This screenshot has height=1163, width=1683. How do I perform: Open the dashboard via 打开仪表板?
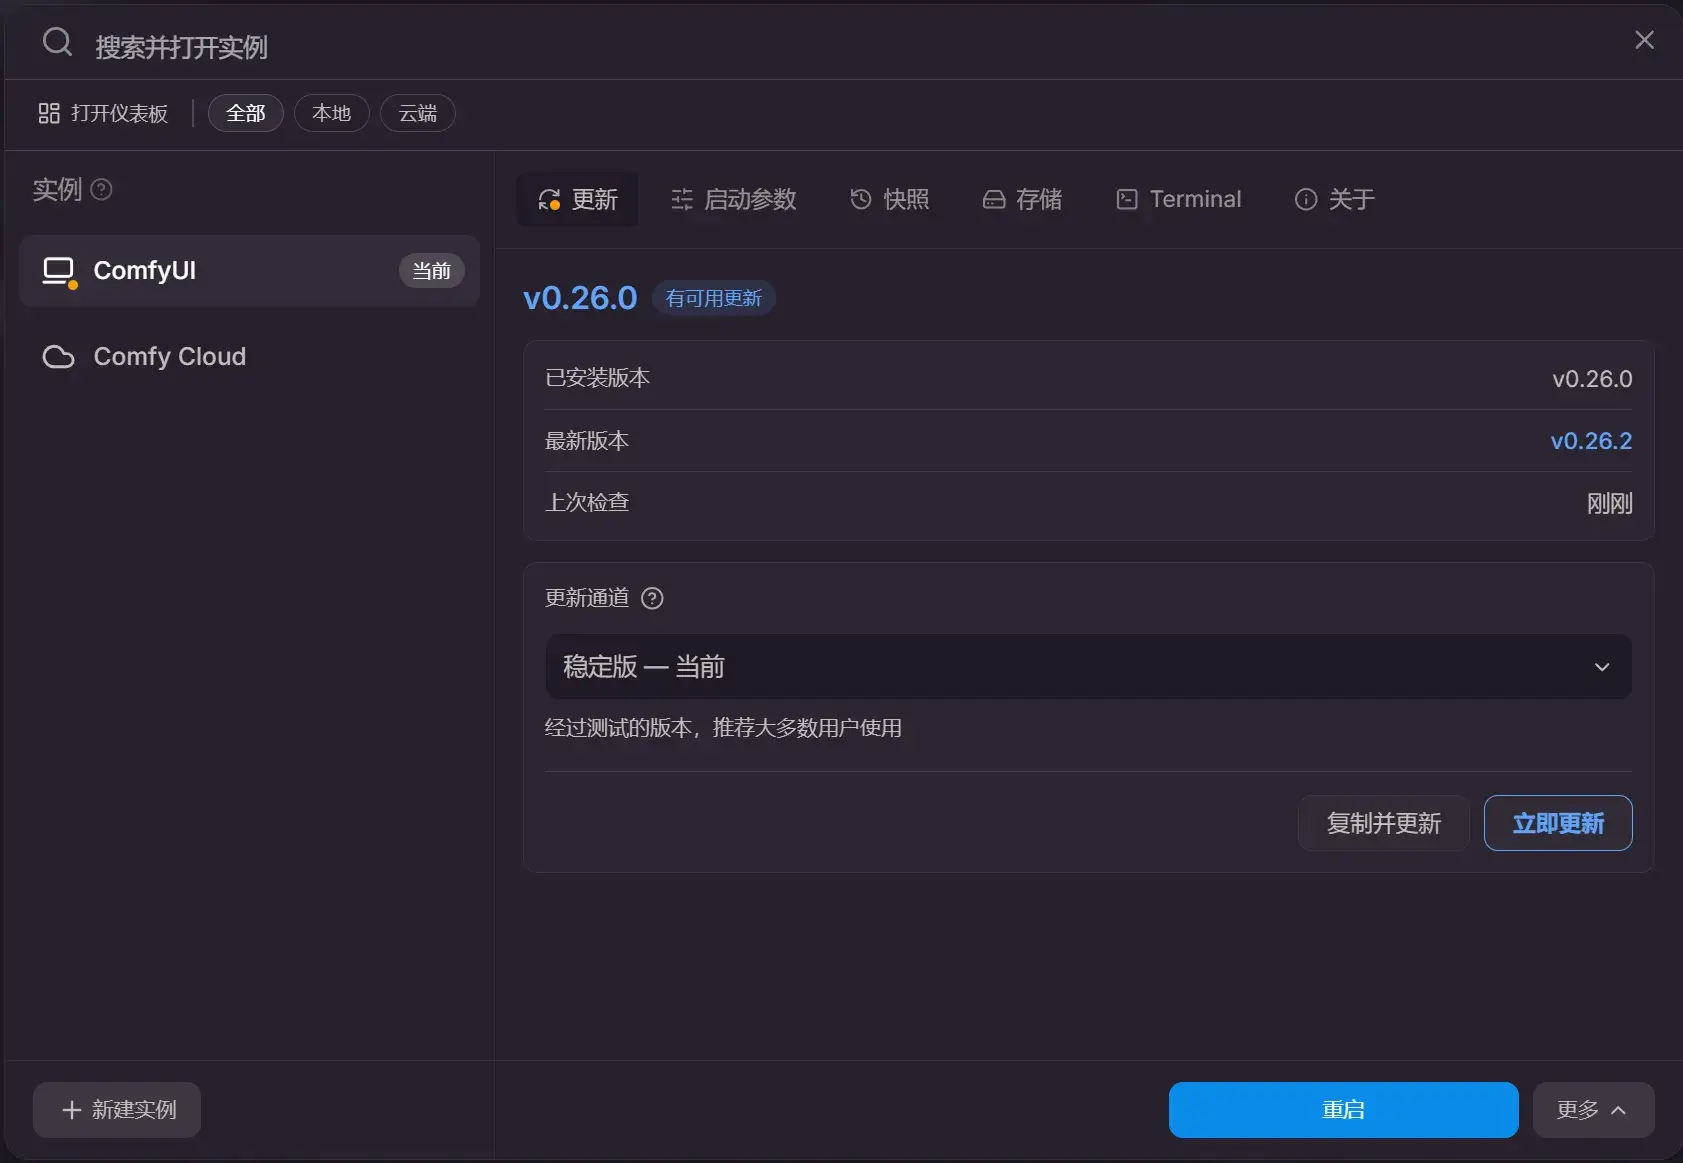coord(103,113)
